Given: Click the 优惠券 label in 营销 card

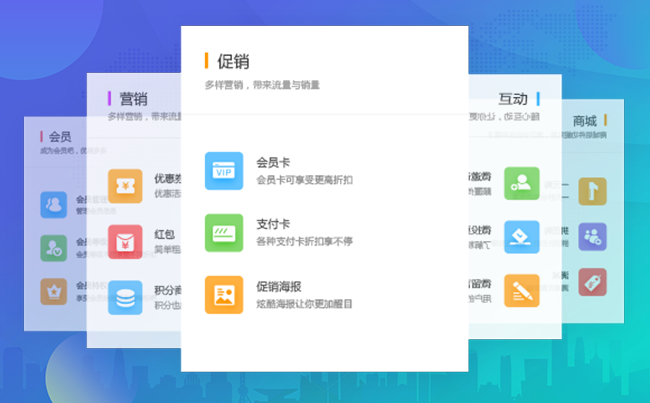Looking at the screenshot, I should tap(167, 179).
